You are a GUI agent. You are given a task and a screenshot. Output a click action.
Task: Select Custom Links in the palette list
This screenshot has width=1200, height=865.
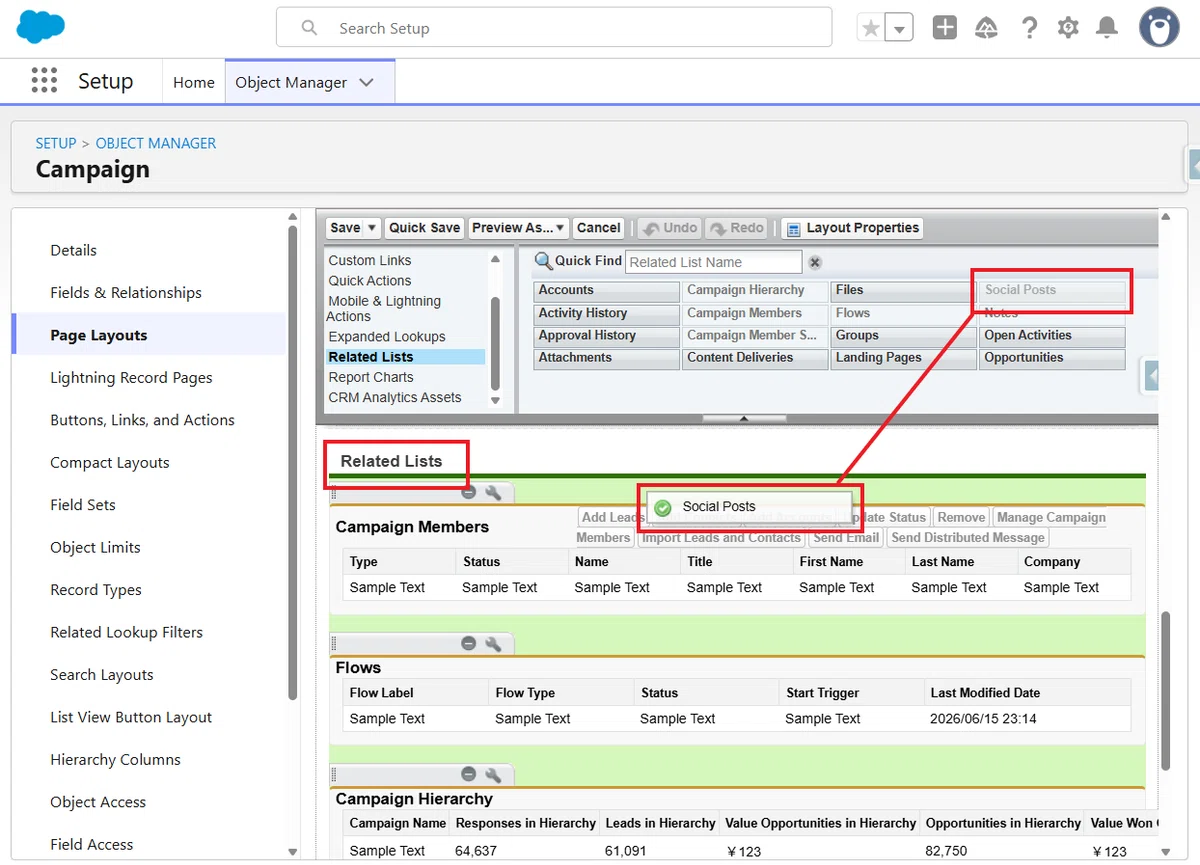pyautogui.click(x=370, y=260)
